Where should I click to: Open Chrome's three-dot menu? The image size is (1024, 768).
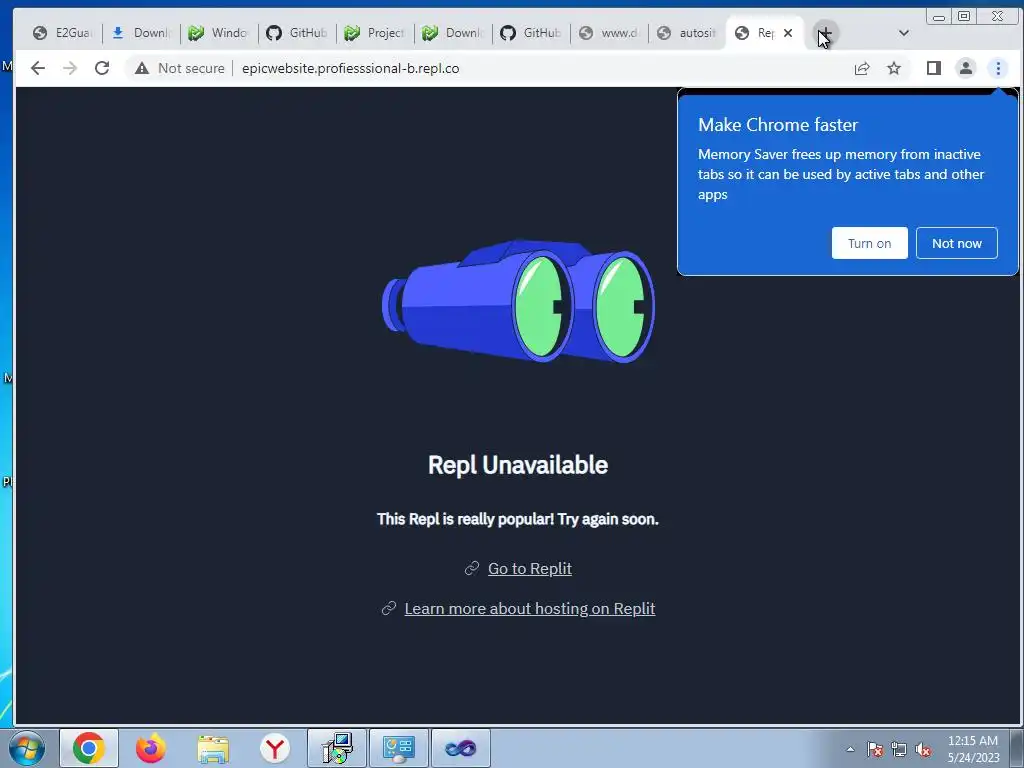pyautogui.click(x=998, y=68)
